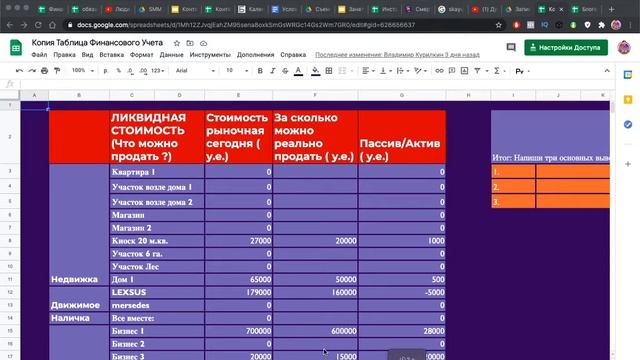Select column E header
This screenshot has height=360, width=640.
(x=238, y=95)
